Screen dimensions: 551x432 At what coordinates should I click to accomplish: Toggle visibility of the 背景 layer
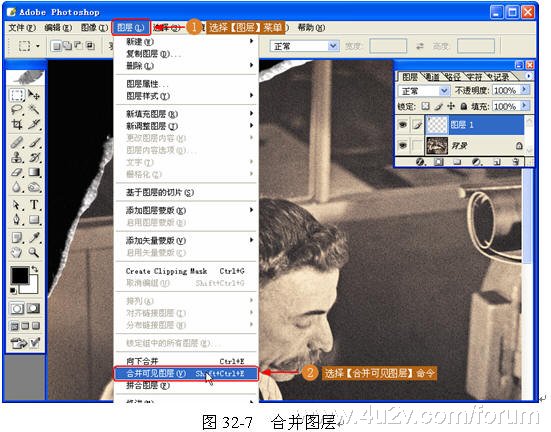coord(403,145)
